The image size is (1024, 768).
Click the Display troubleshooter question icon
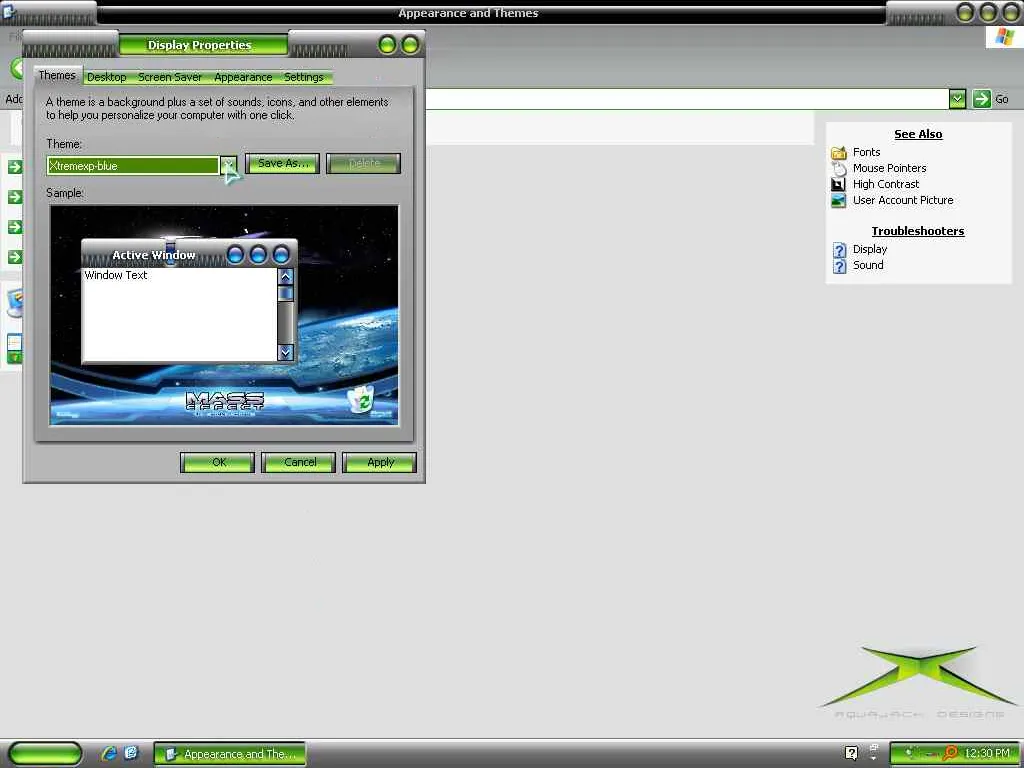[x=840, y=250]
